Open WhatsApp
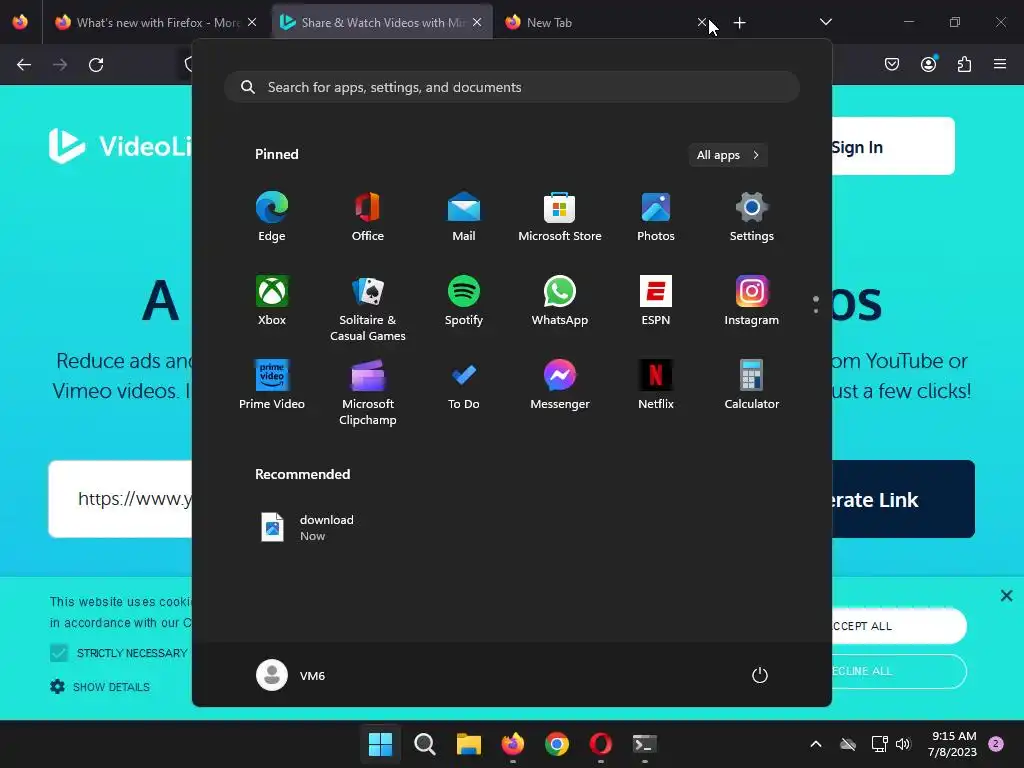The height and width of the screenshot is (768, 1024). [560, 300]
